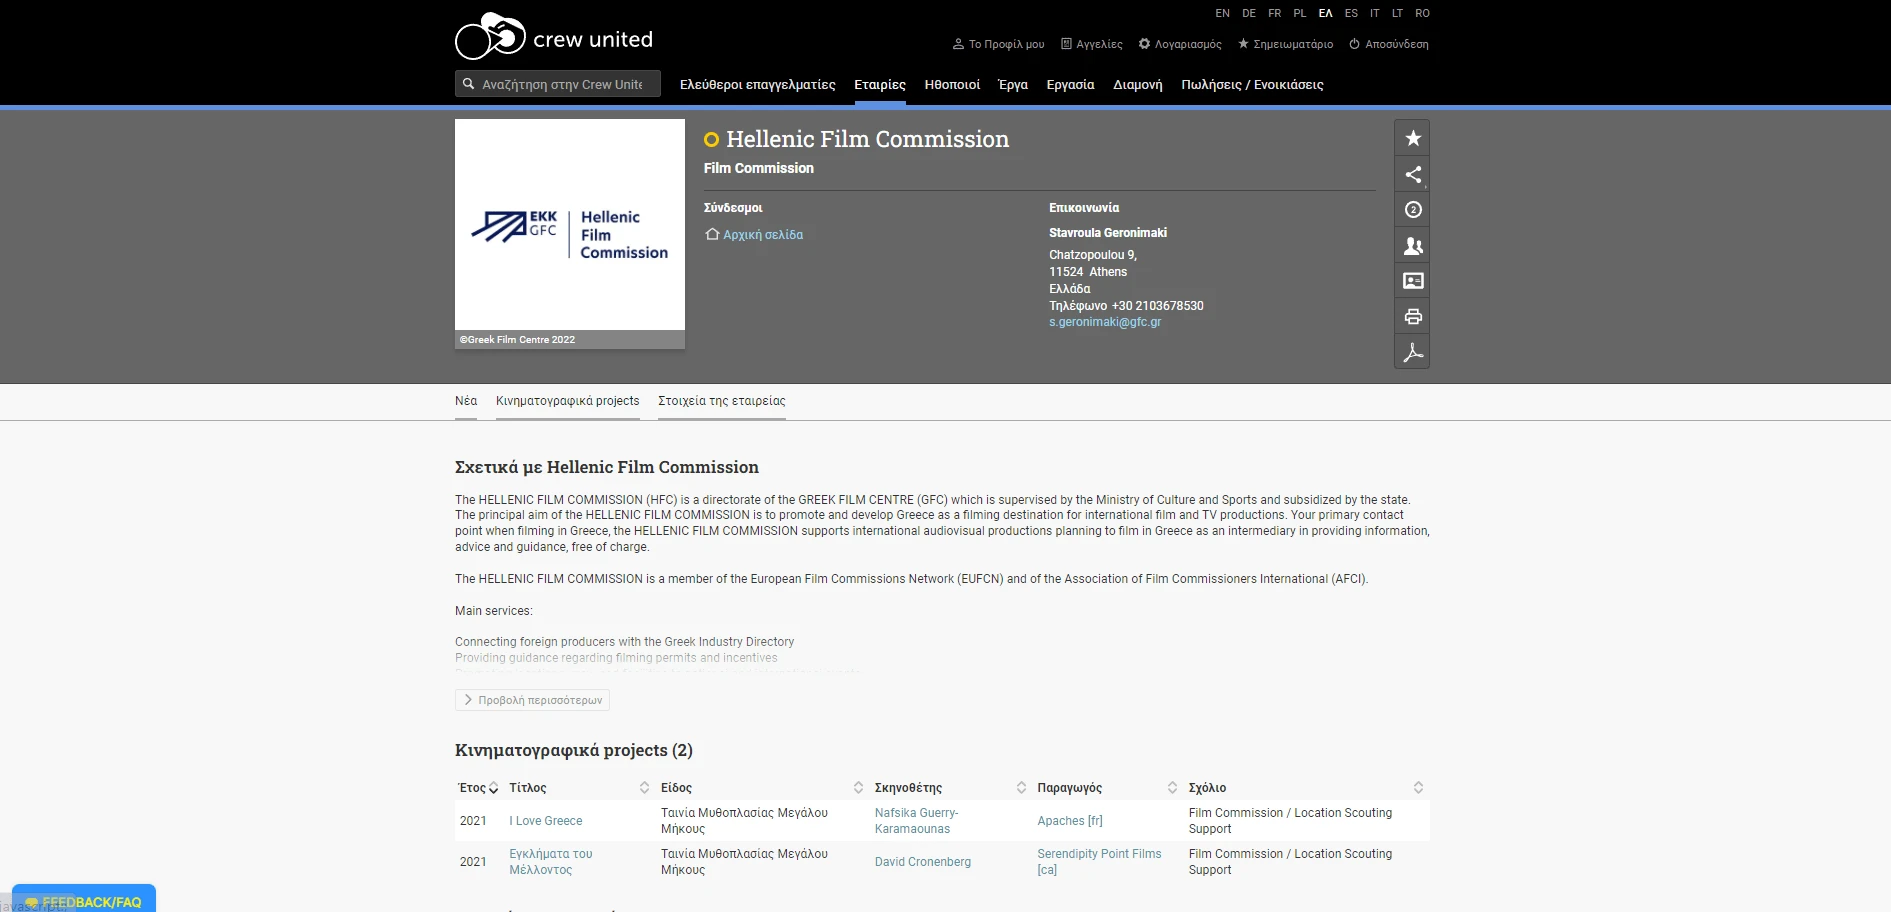1891x912 pixels.
Task: Expand text with Προβολή περισσότερων
Action: point(531,700)
